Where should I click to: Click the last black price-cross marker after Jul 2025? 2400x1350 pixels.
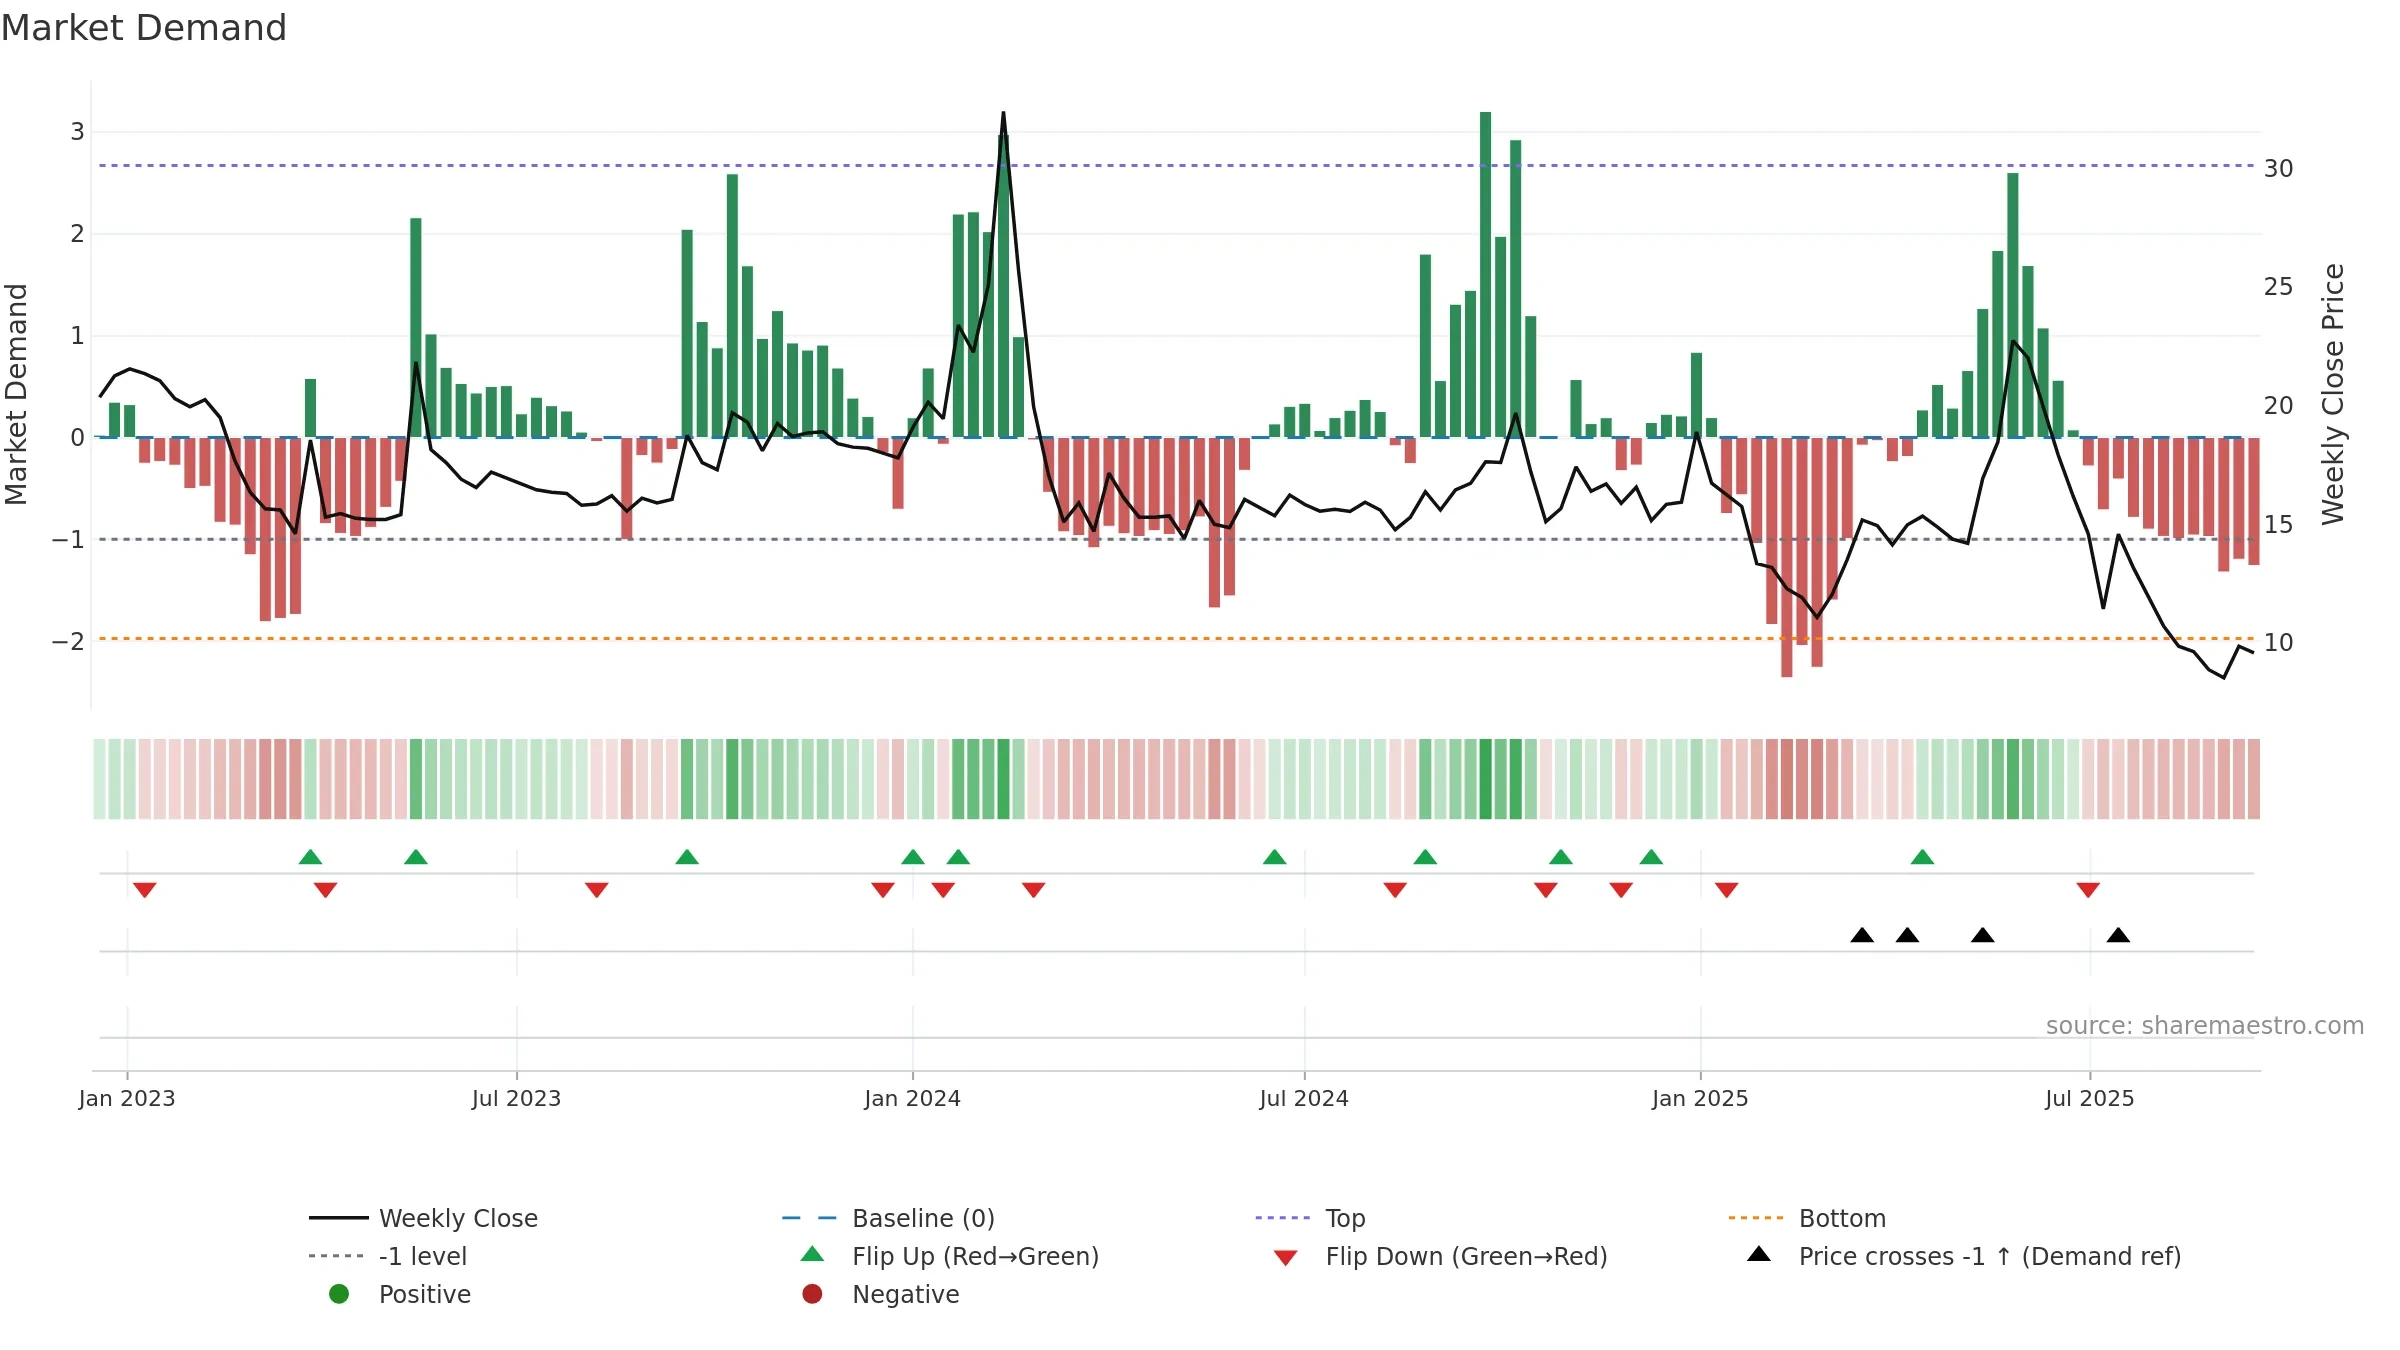click(x=2118, y=935)
